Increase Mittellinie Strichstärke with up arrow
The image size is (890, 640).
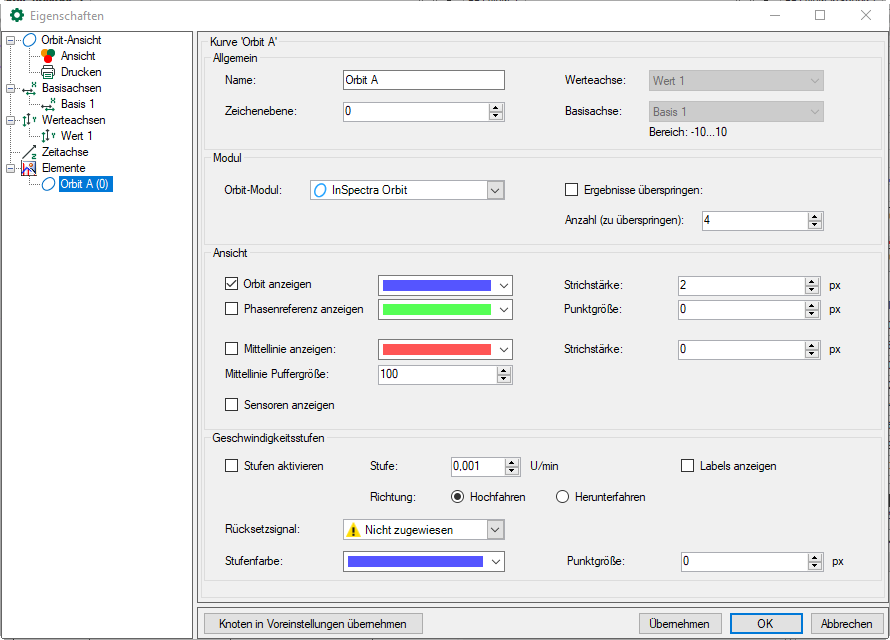(x=812, y=346)
